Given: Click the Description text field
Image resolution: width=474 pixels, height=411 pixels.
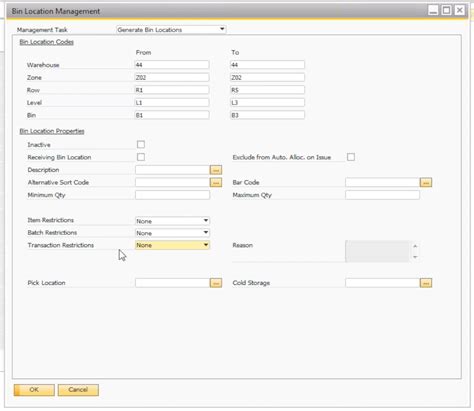Looking at the screenshot, I should pyautogui.click(x=172, y=170).
